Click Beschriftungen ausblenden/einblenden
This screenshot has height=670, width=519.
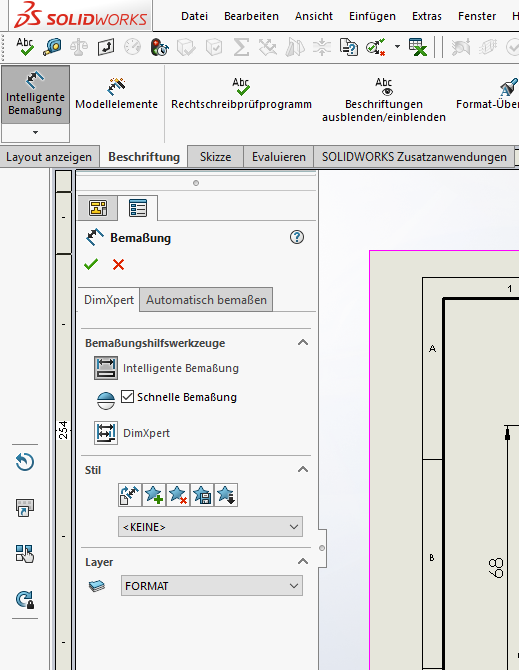point(384,100)
